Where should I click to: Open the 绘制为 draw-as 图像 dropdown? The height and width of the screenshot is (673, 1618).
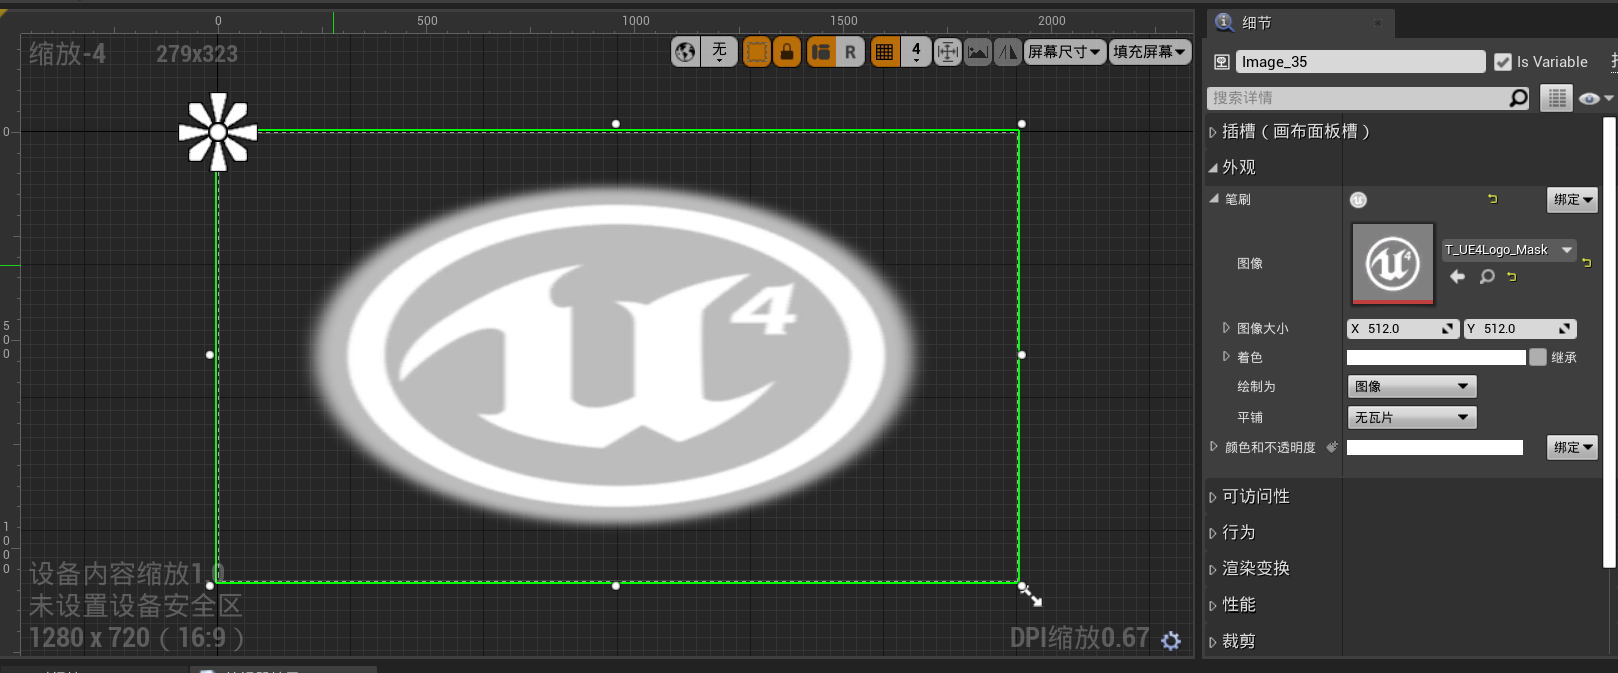pos(1411,386)
